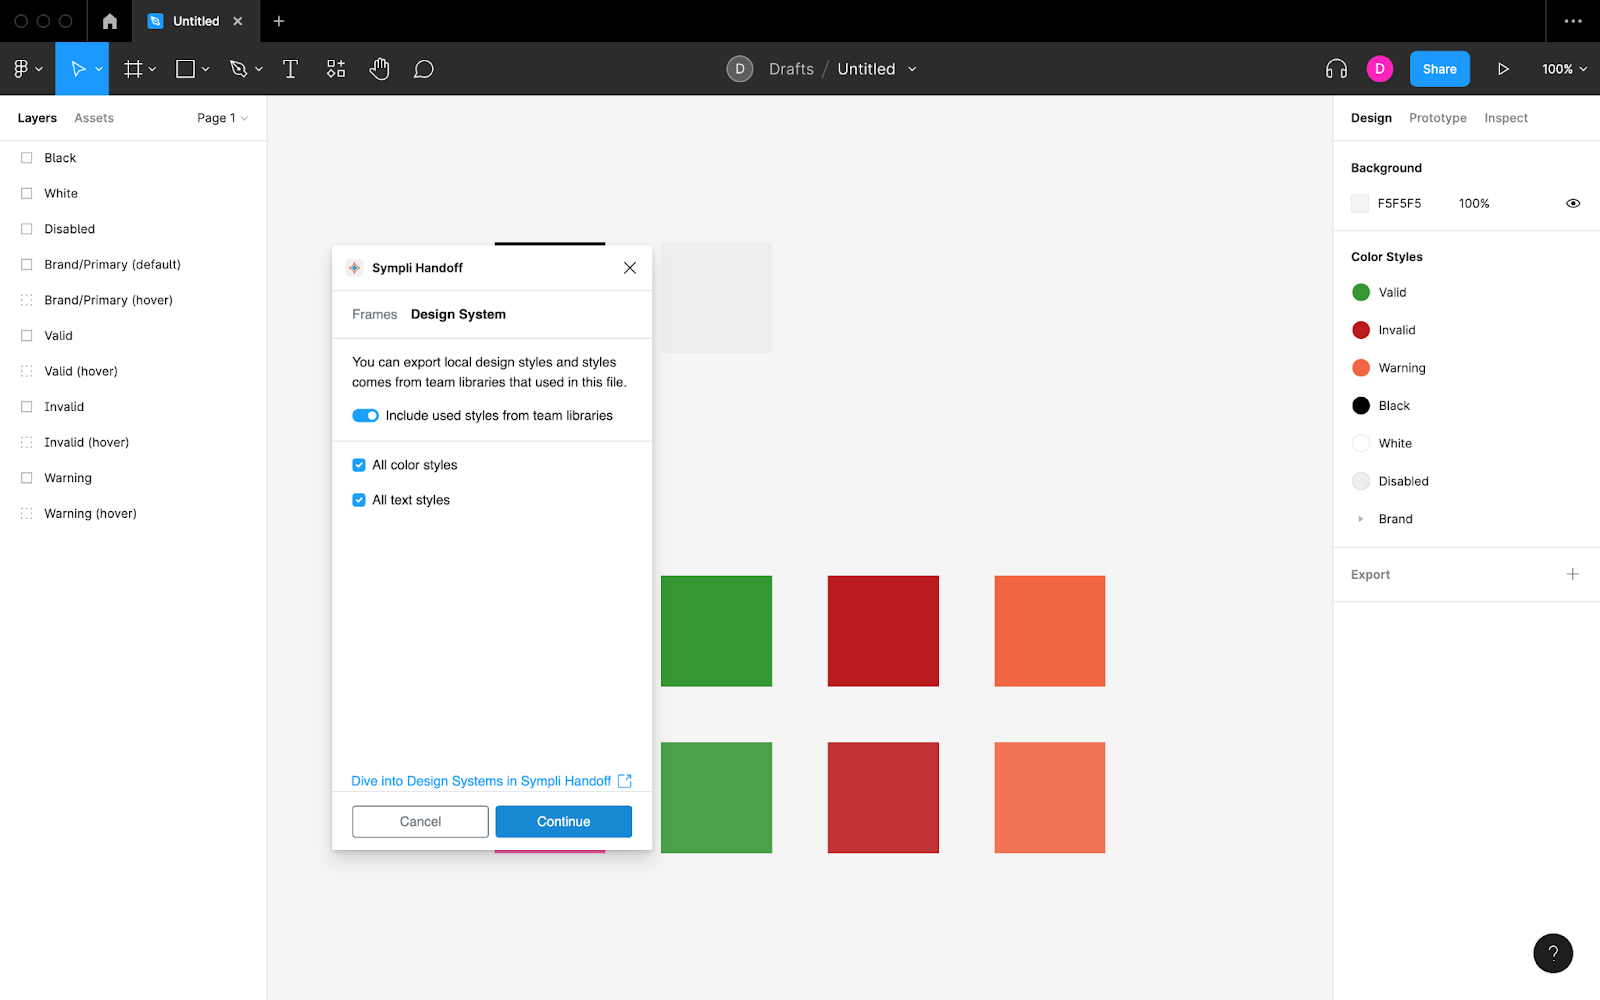
Task: Close the Sympli Handoff dialog
Action: [x=630, y=268]
